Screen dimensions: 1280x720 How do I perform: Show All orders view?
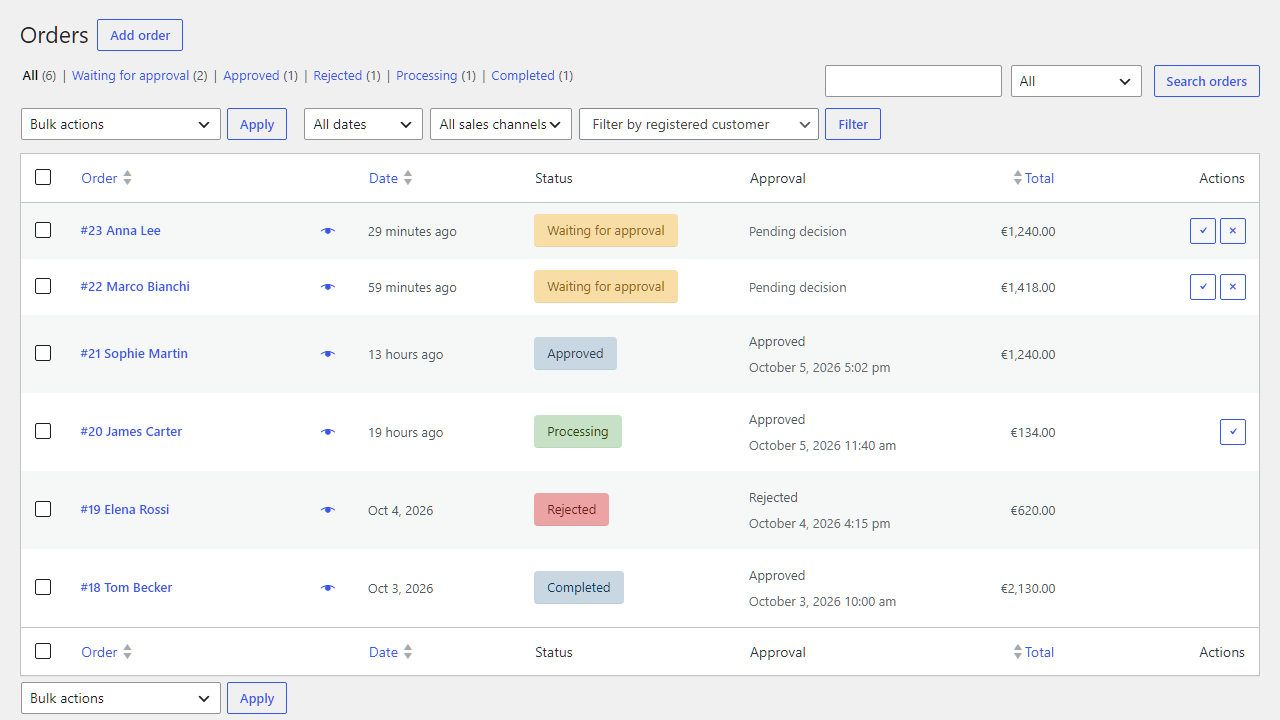click(x=39, y=75)
